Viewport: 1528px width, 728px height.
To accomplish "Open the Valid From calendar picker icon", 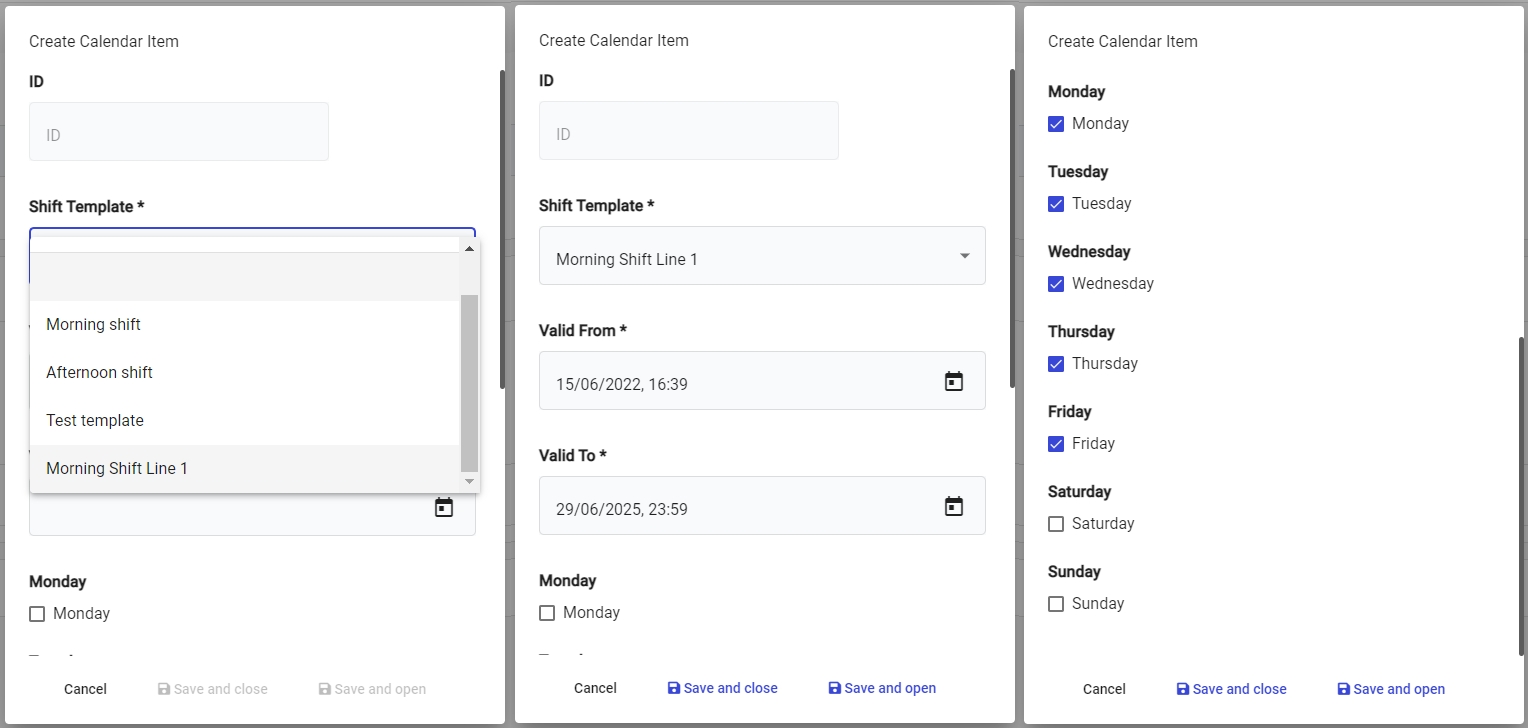I will 954,381.
